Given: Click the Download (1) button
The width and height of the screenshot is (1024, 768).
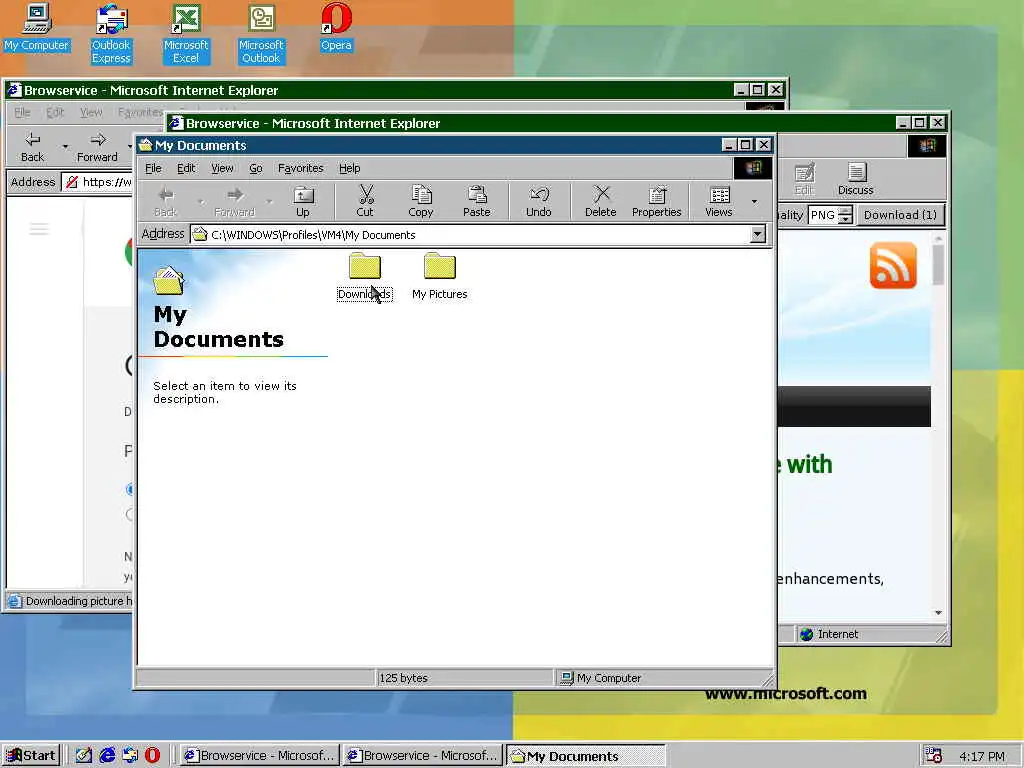Looking at the screenshot, I should coord(900,215).
